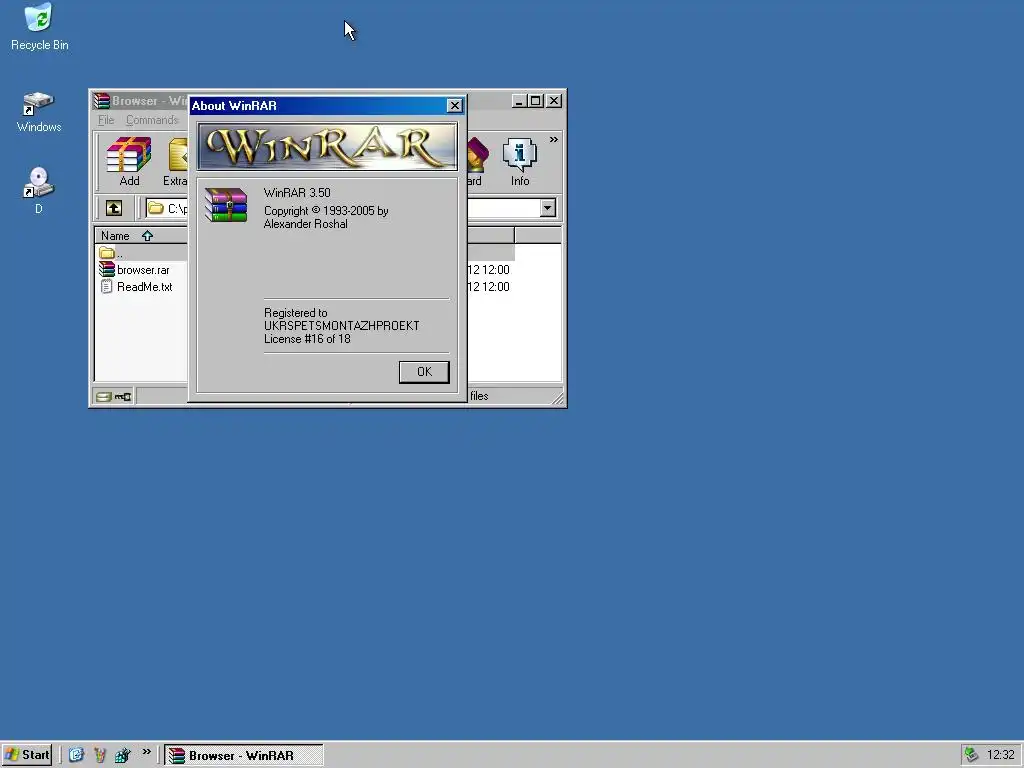Click the key password icon in status bar
1024x768 pixels.
[123, 396]
